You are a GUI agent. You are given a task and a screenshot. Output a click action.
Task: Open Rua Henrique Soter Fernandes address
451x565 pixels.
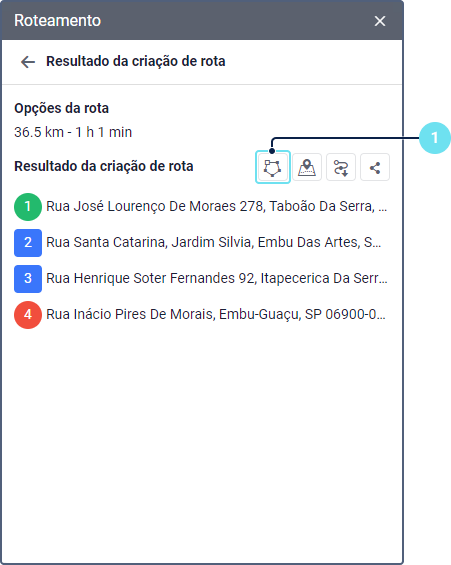point(216,279)
